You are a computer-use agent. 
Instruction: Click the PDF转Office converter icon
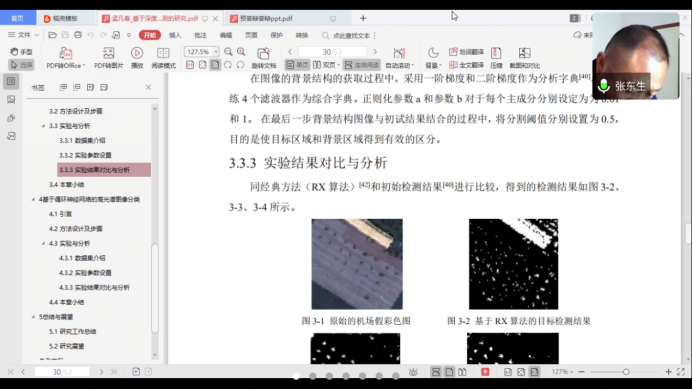65,54
